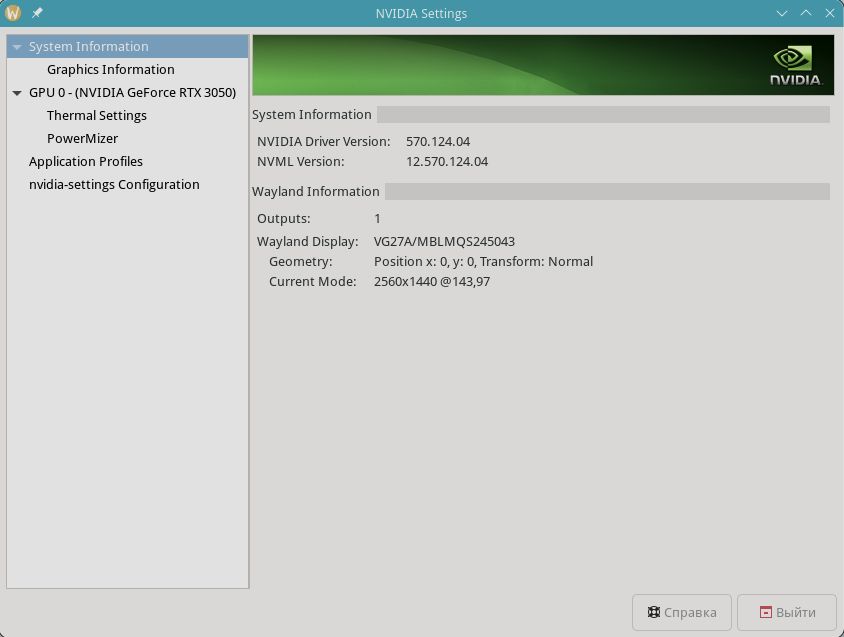Viewport: 844px width, 637px height.
Task: Click the NVIDIA logo in banner
Action: coord(796,66)
